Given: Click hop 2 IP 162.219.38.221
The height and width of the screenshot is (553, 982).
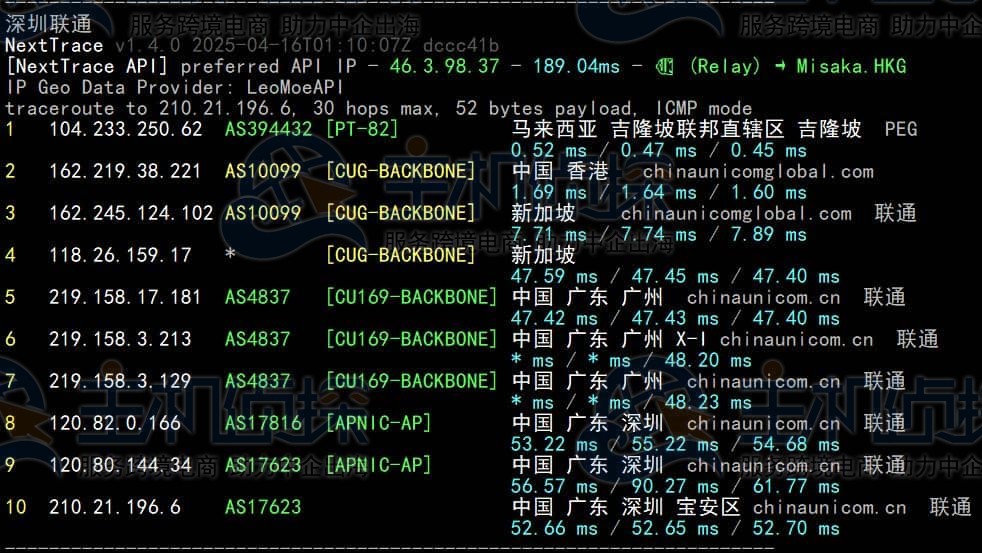Looking at the screenshot, I should tap(125, 172).
